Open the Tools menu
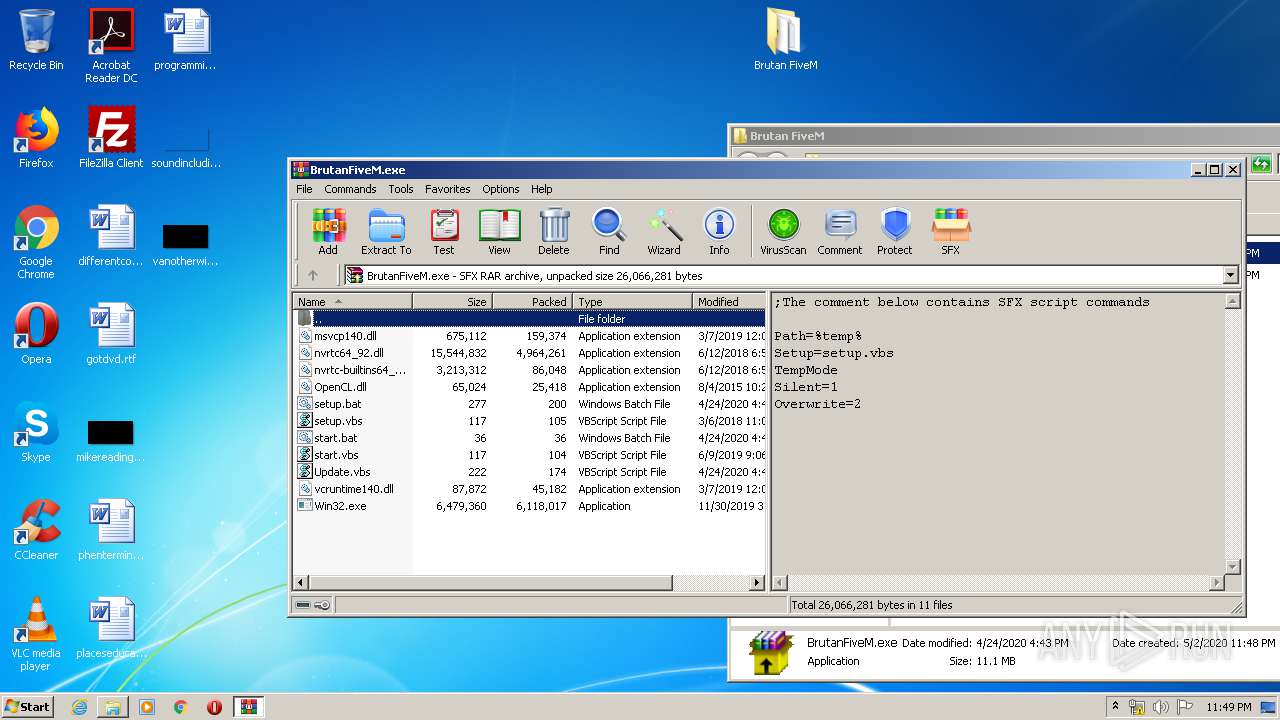 (401, 189)
